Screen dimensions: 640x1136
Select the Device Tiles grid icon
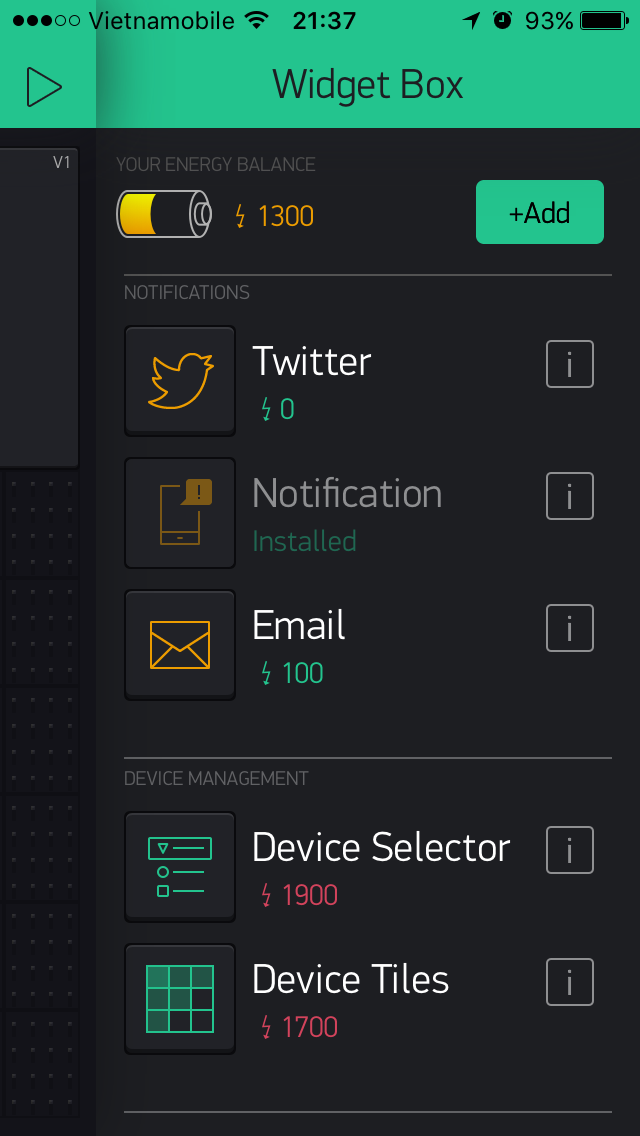tap(180, 998)
